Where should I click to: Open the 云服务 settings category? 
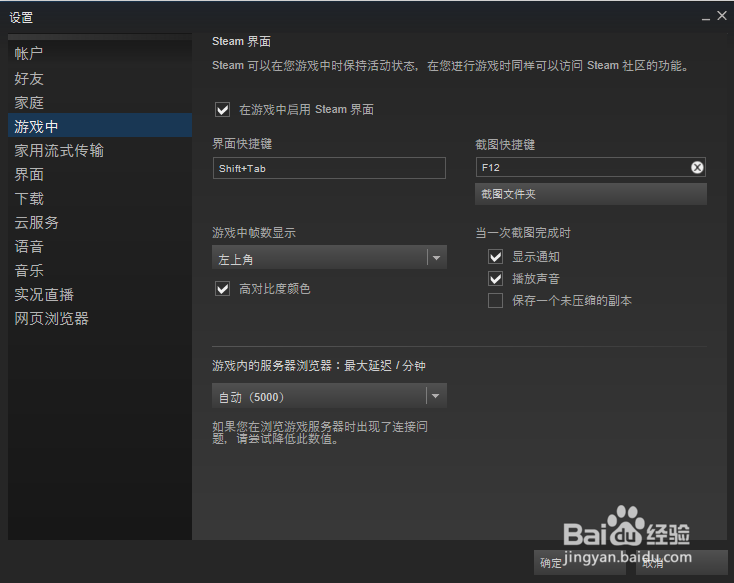coord(100,222)
